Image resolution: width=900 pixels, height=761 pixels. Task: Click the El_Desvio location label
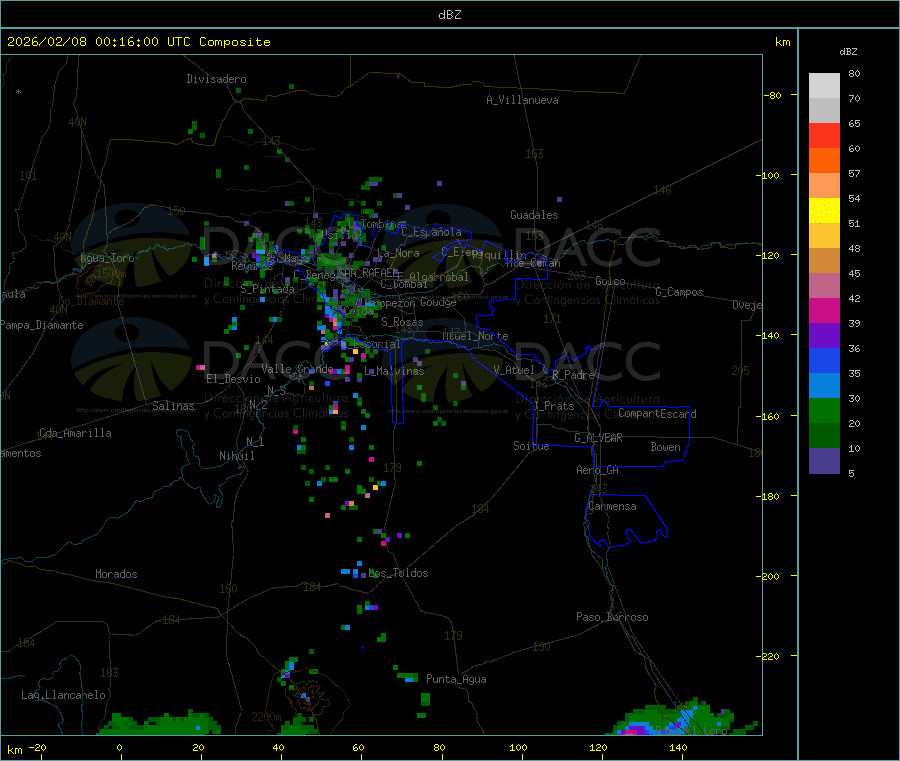pyautogui.click(x=234, y=379)
